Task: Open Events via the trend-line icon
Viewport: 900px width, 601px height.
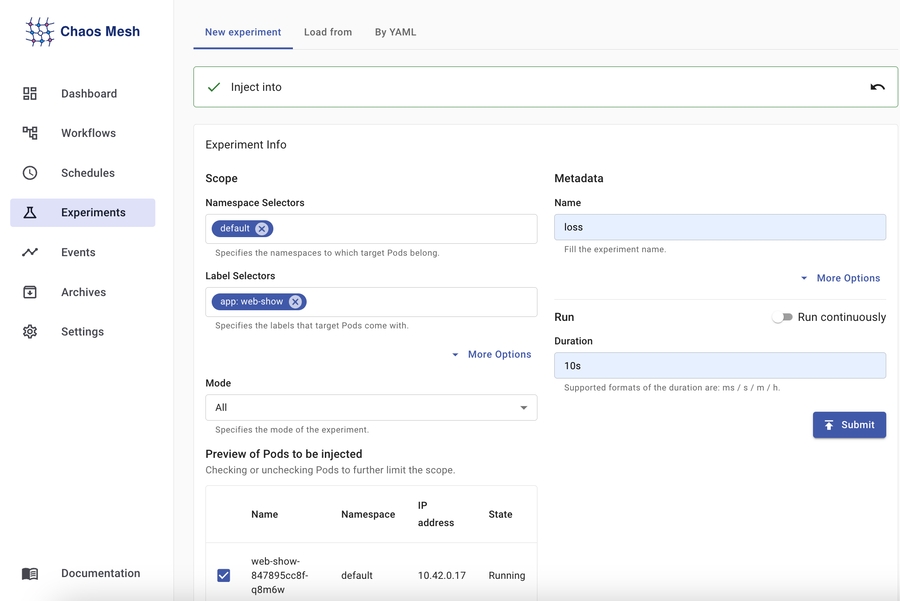Action: (x=30, y=252)
